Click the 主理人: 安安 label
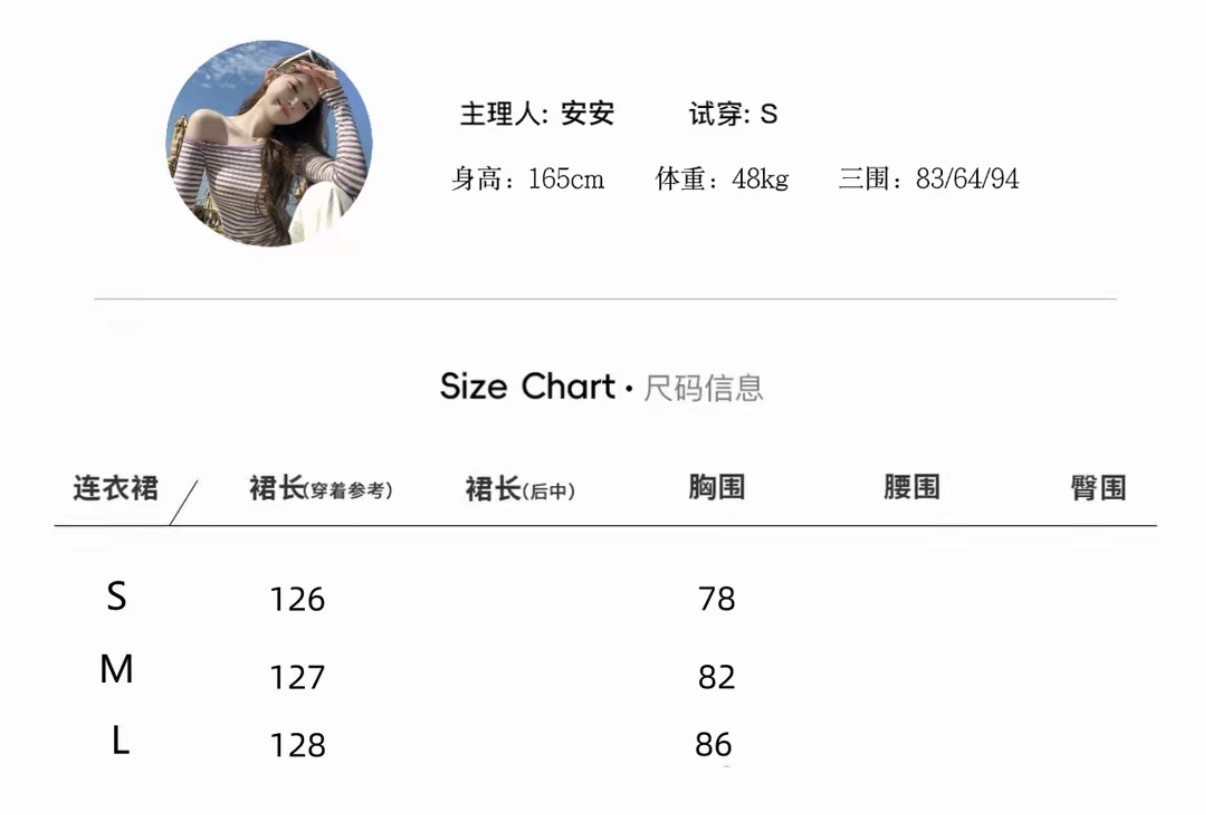Screen dimensions: 1206x815 click(536, 115)
